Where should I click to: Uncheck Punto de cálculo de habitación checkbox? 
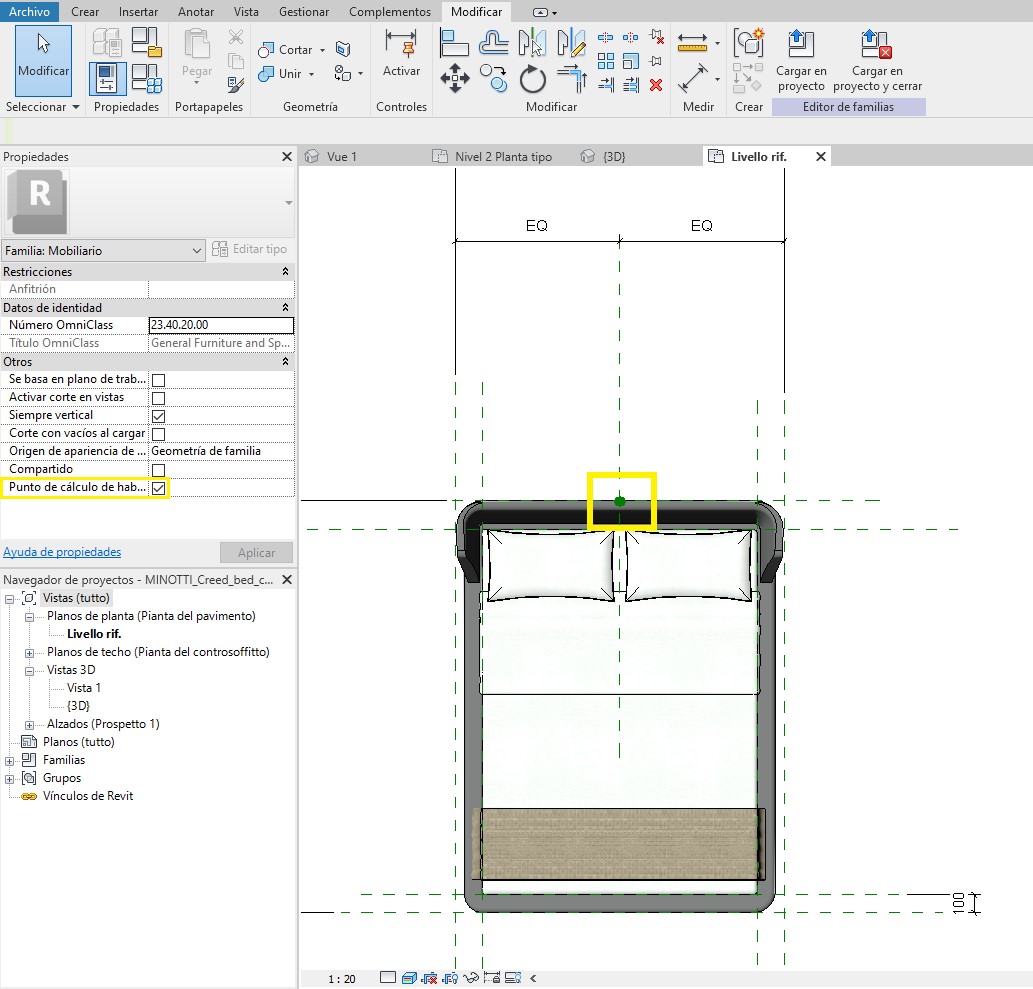[158, 488]
